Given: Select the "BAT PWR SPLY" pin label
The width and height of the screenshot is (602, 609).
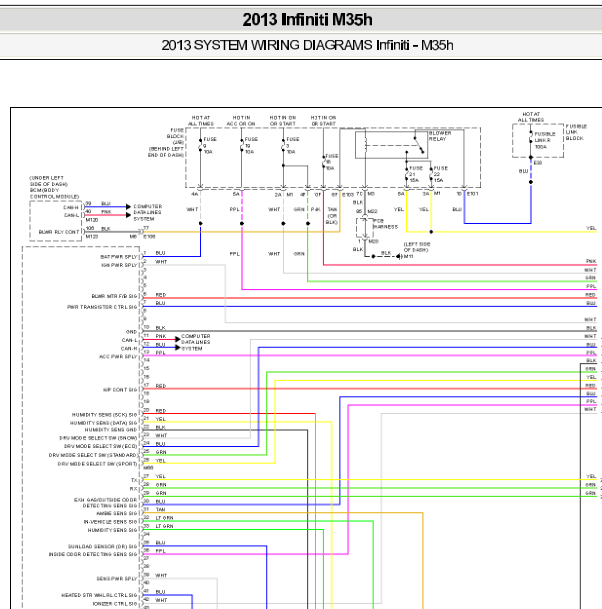Looking at the screenshot, I should (x=118, y=257).
